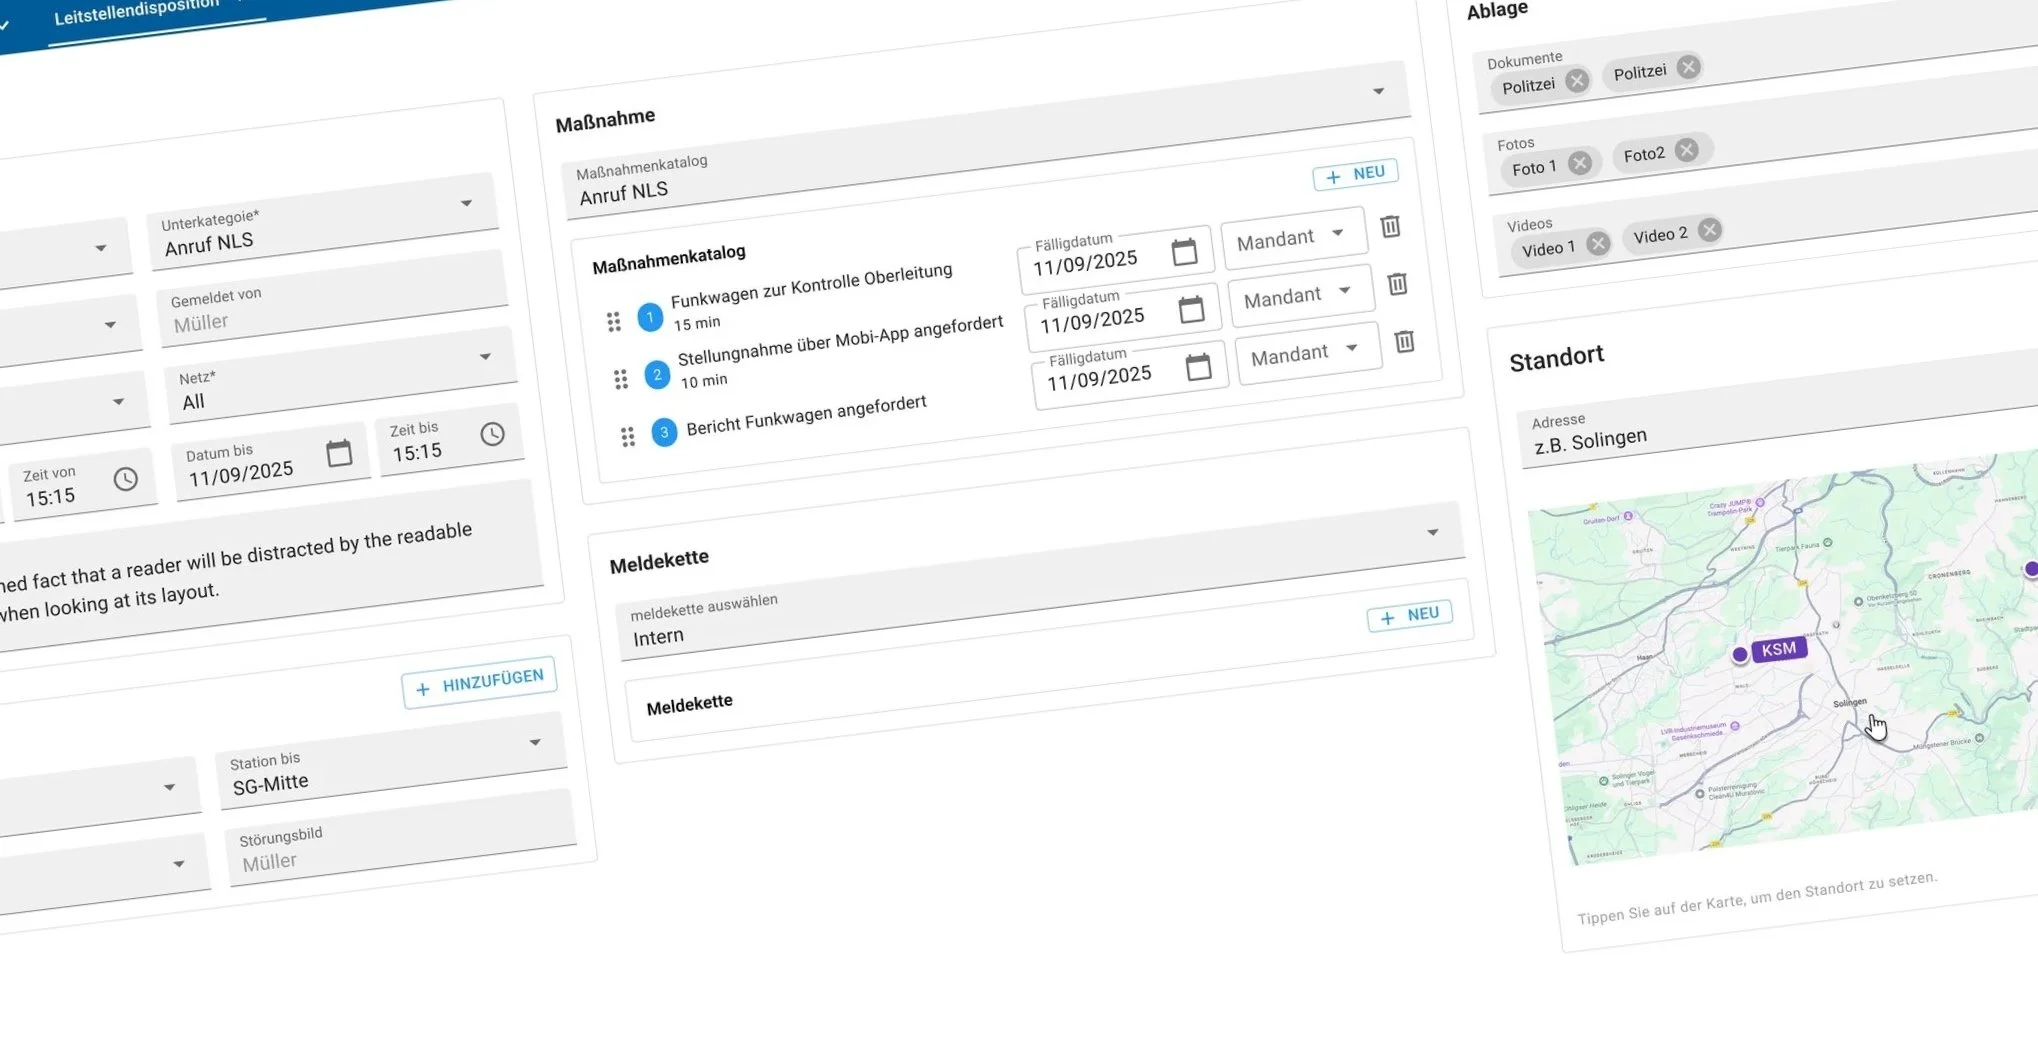The image size is (2038, 1063).
Task: Remove second Politzei document chip
Action: [x=1688, y=67]
